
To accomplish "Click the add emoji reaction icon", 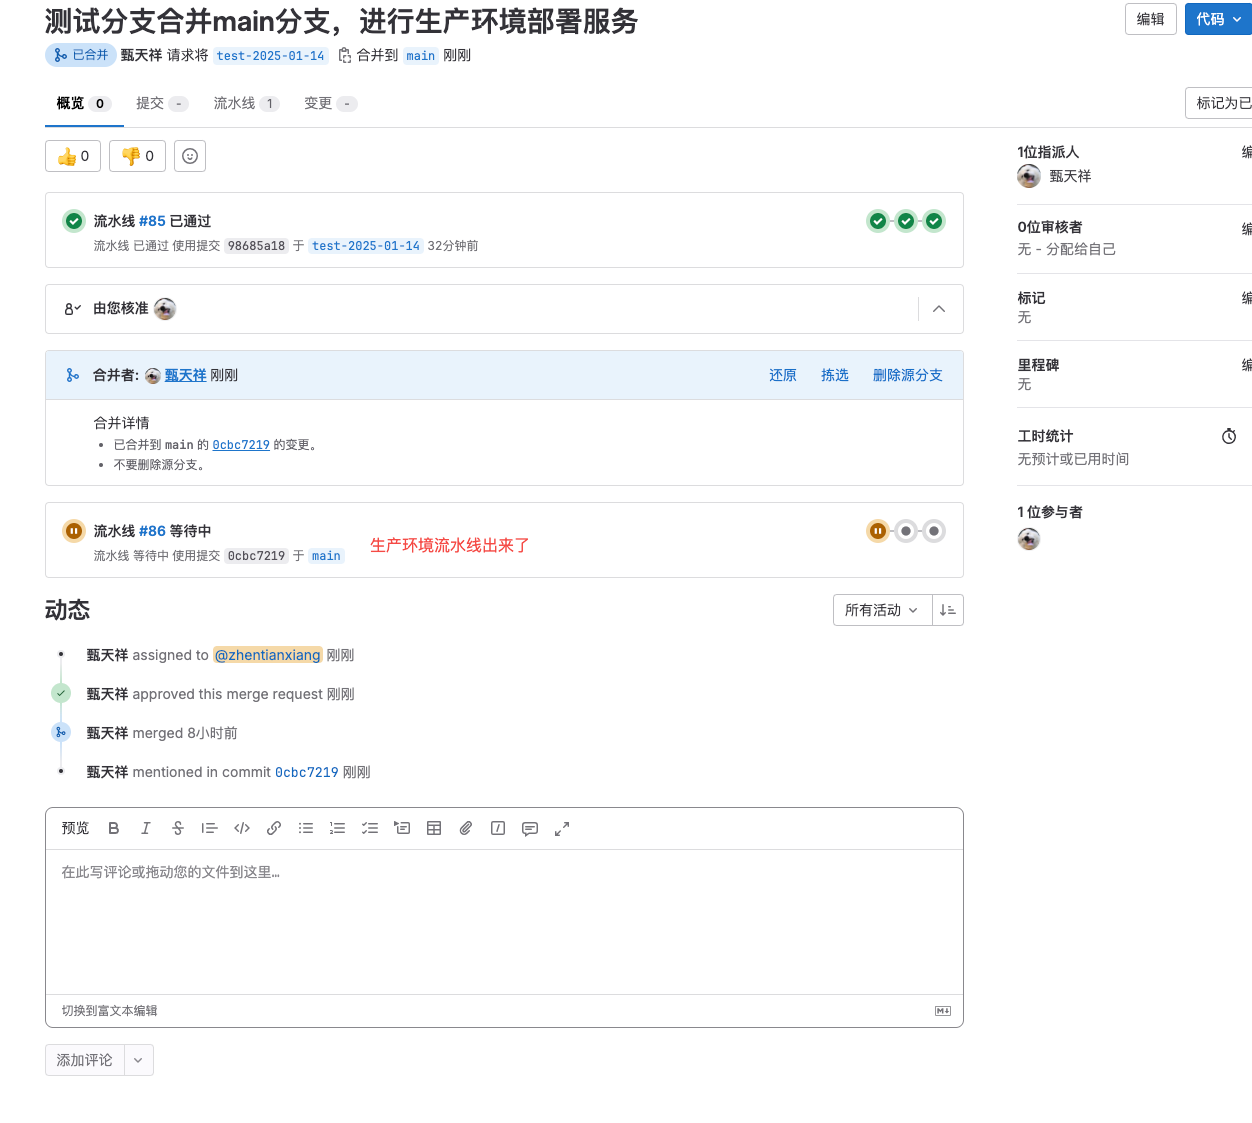I will (190, 156).
